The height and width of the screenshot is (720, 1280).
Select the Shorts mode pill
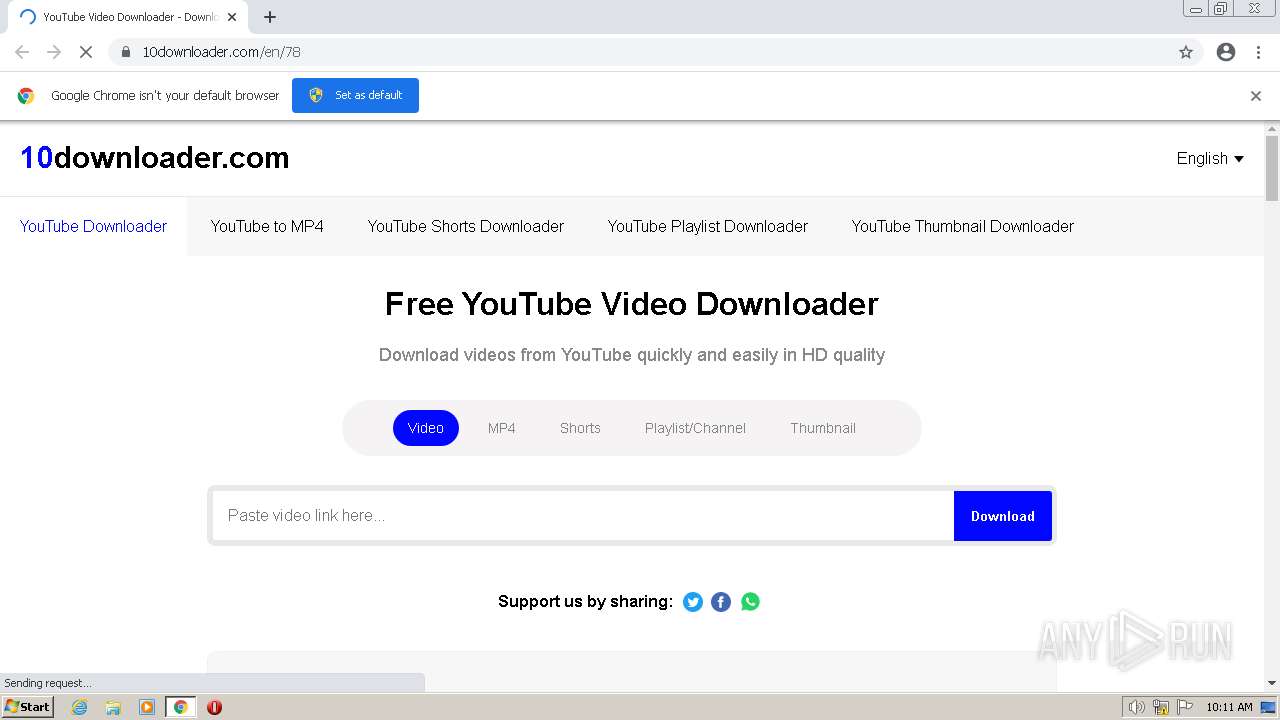[580, 428]
